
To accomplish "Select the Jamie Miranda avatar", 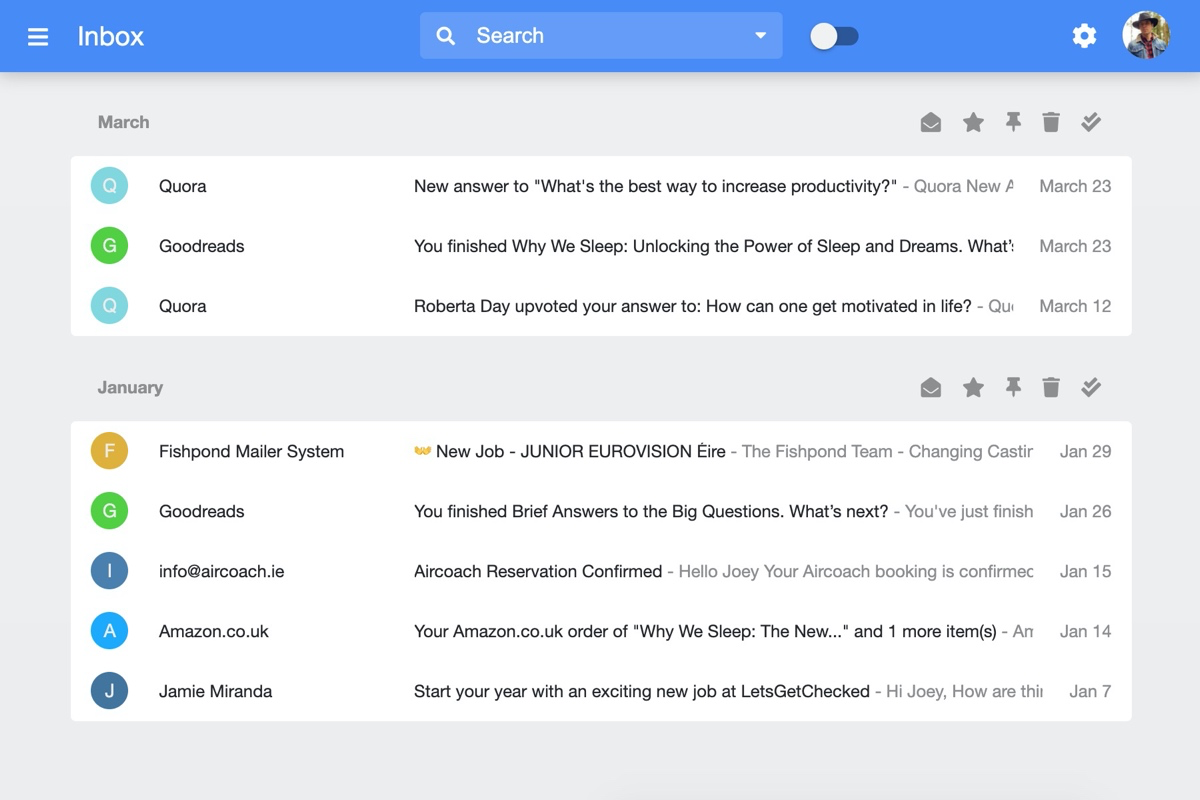I will point(109,691).
